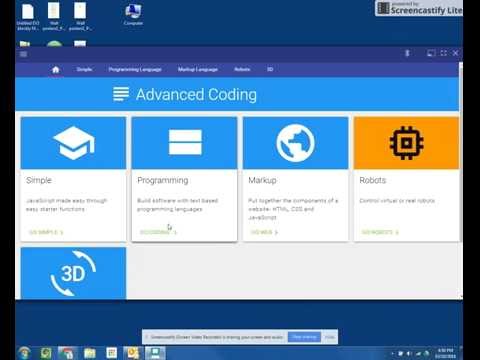
Task: Click the white tile taskbar icon before Outlook
Action: point(112,353)
